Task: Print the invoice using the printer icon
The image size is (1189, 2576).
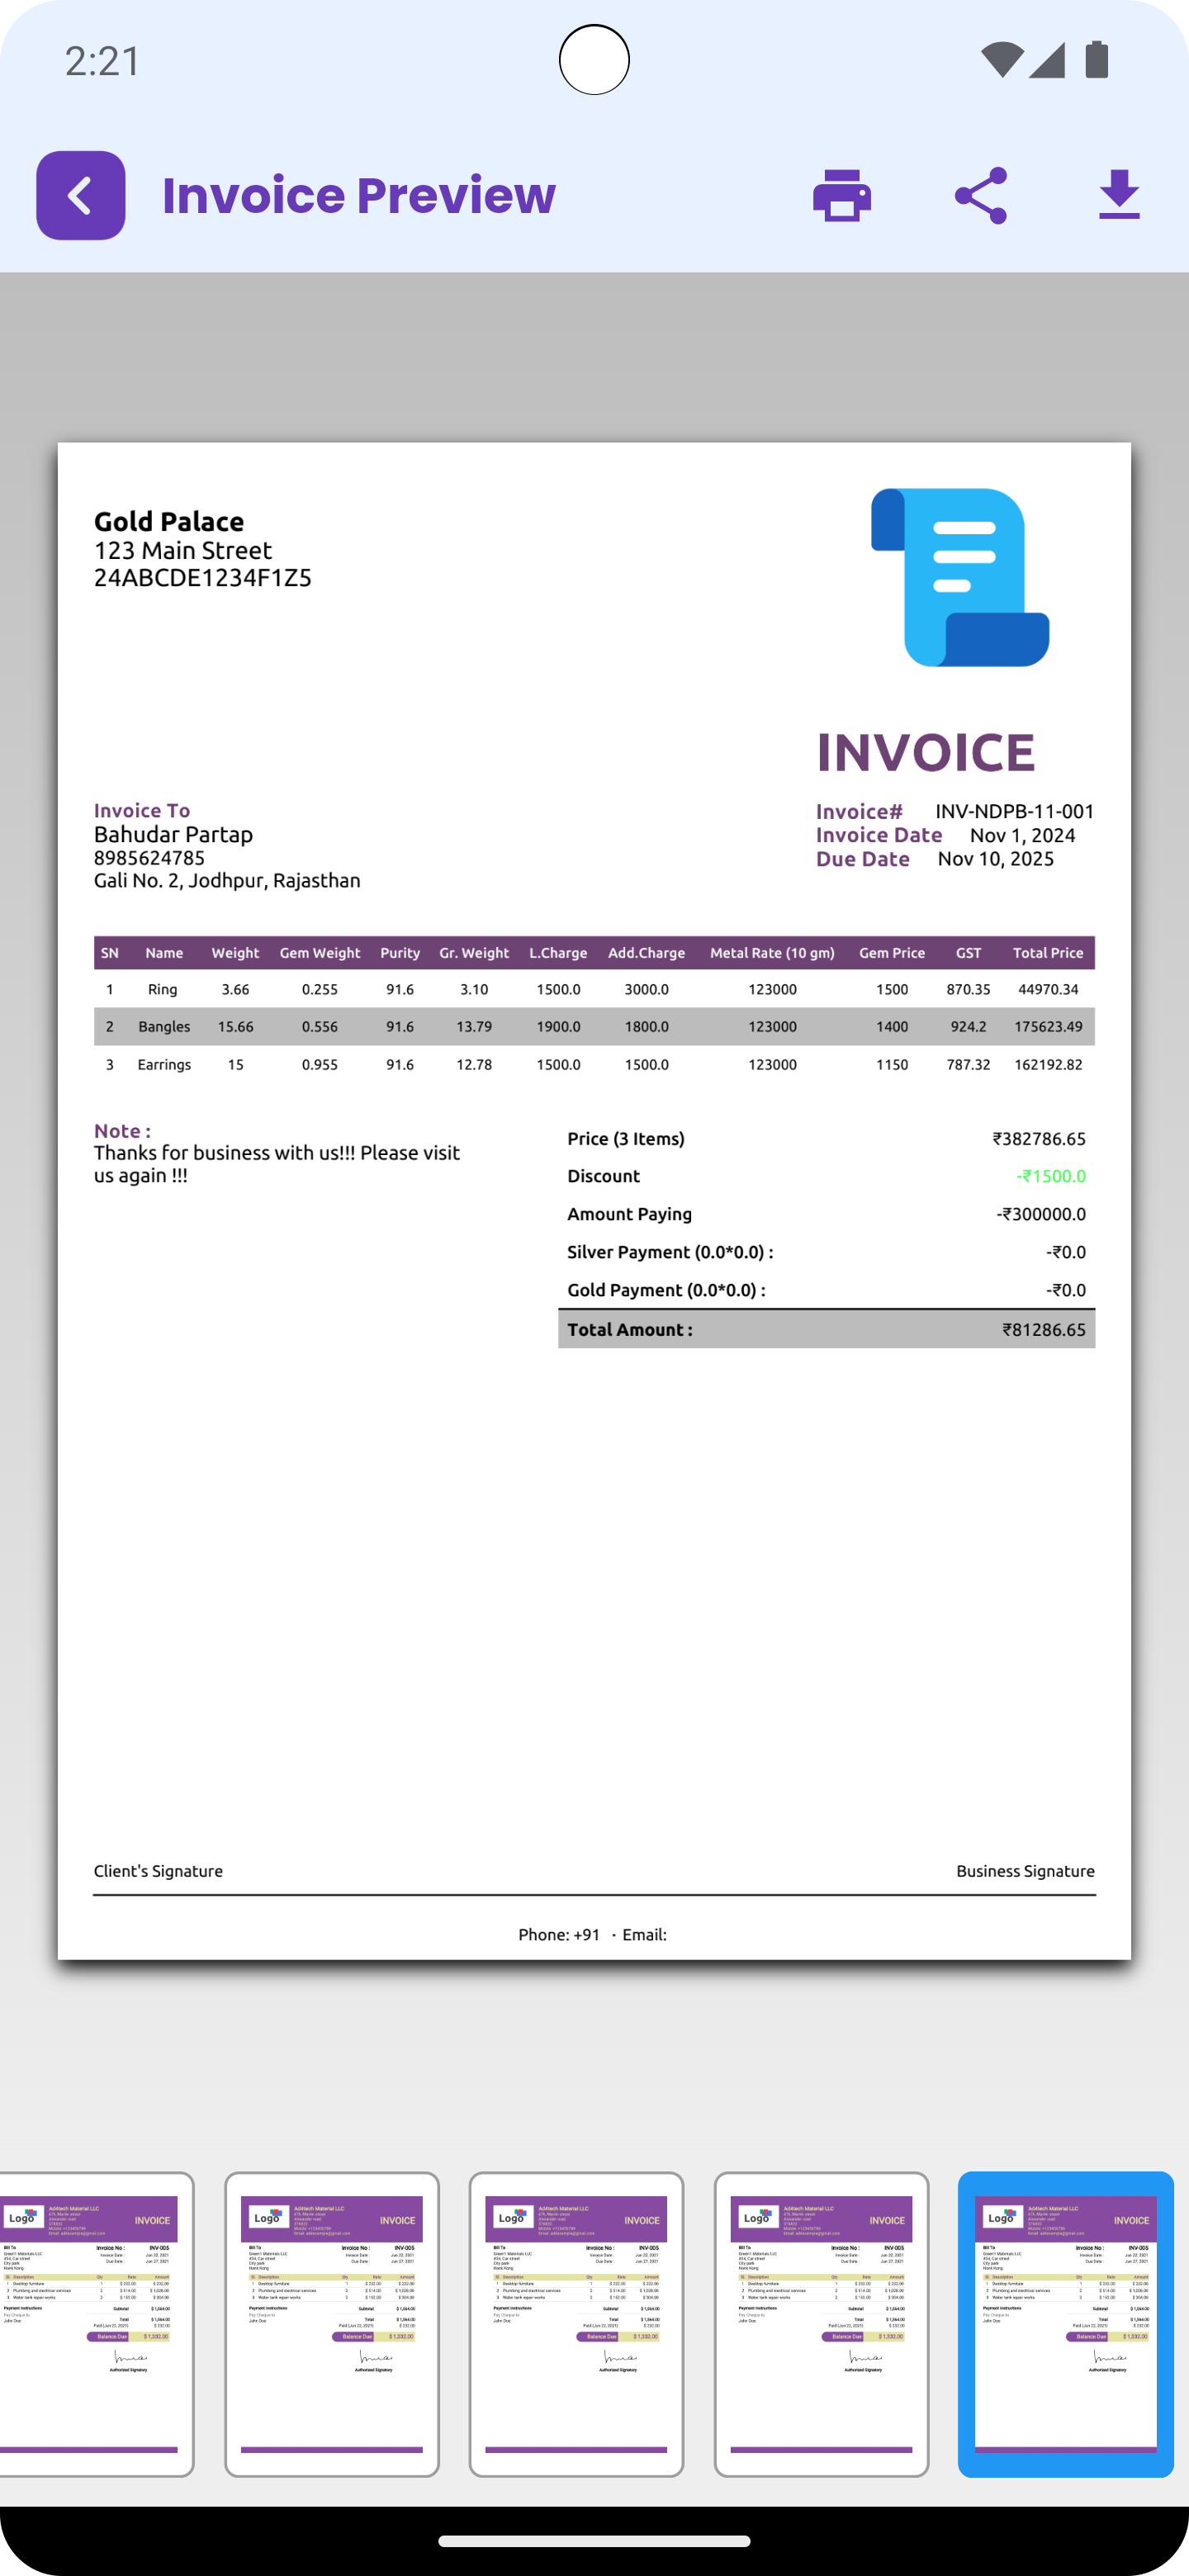Action: (x=841, y=195)
